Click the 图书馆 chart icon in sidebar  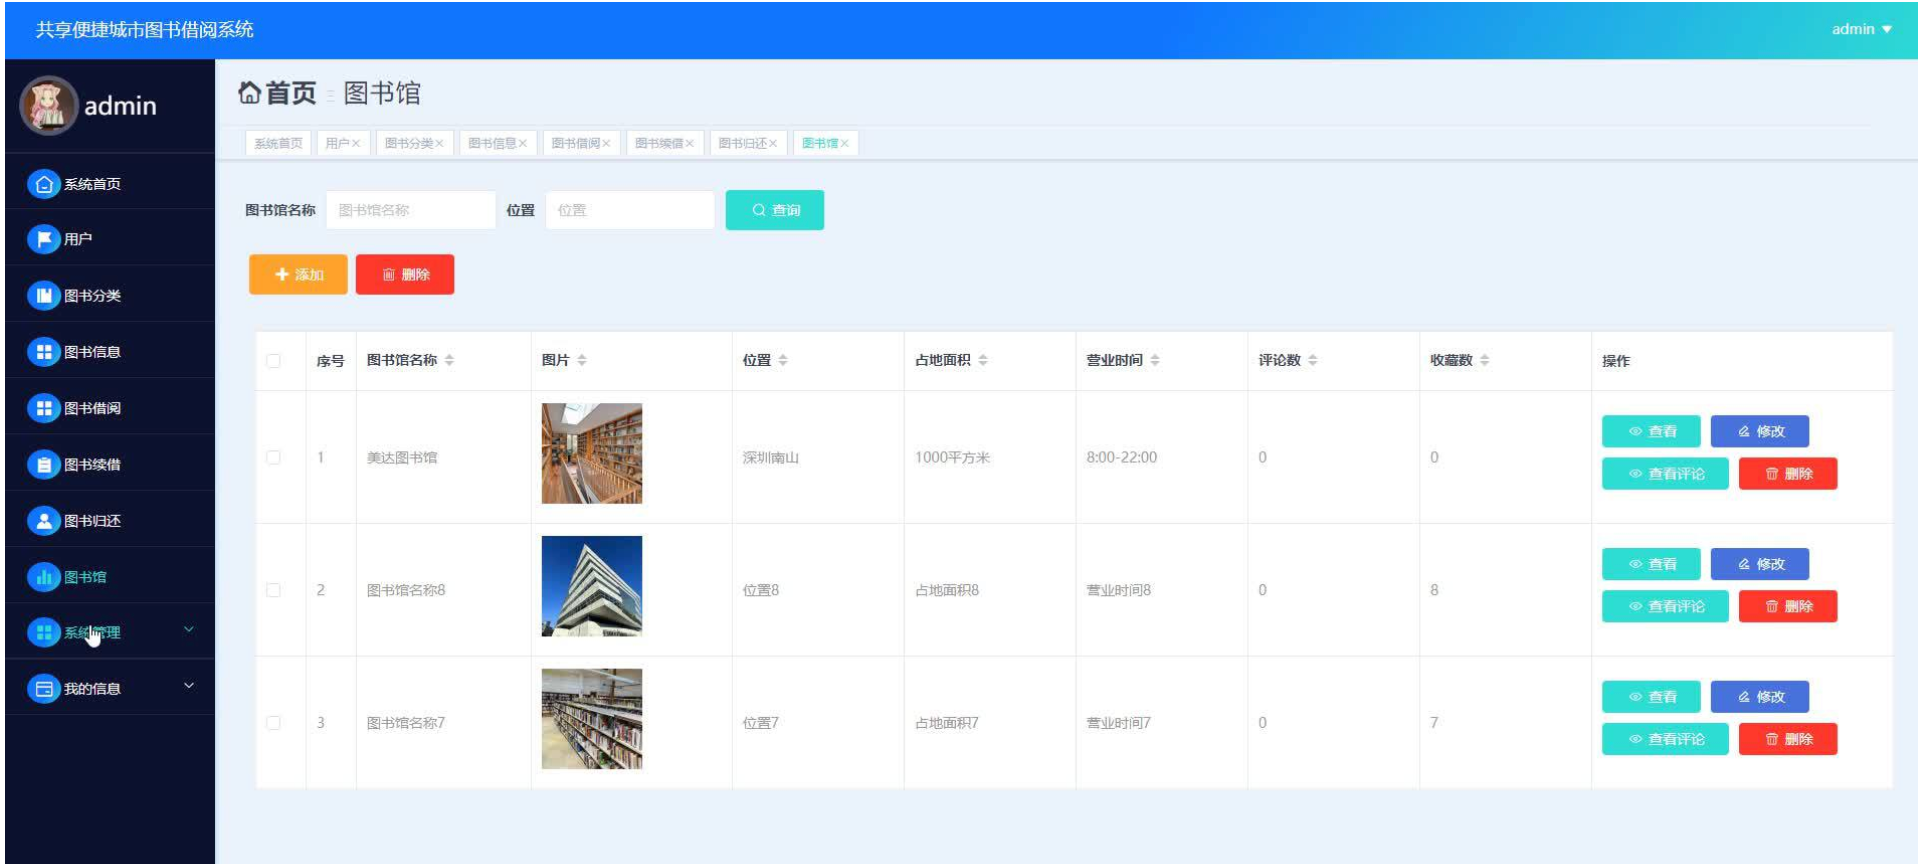tap(43, 577)
